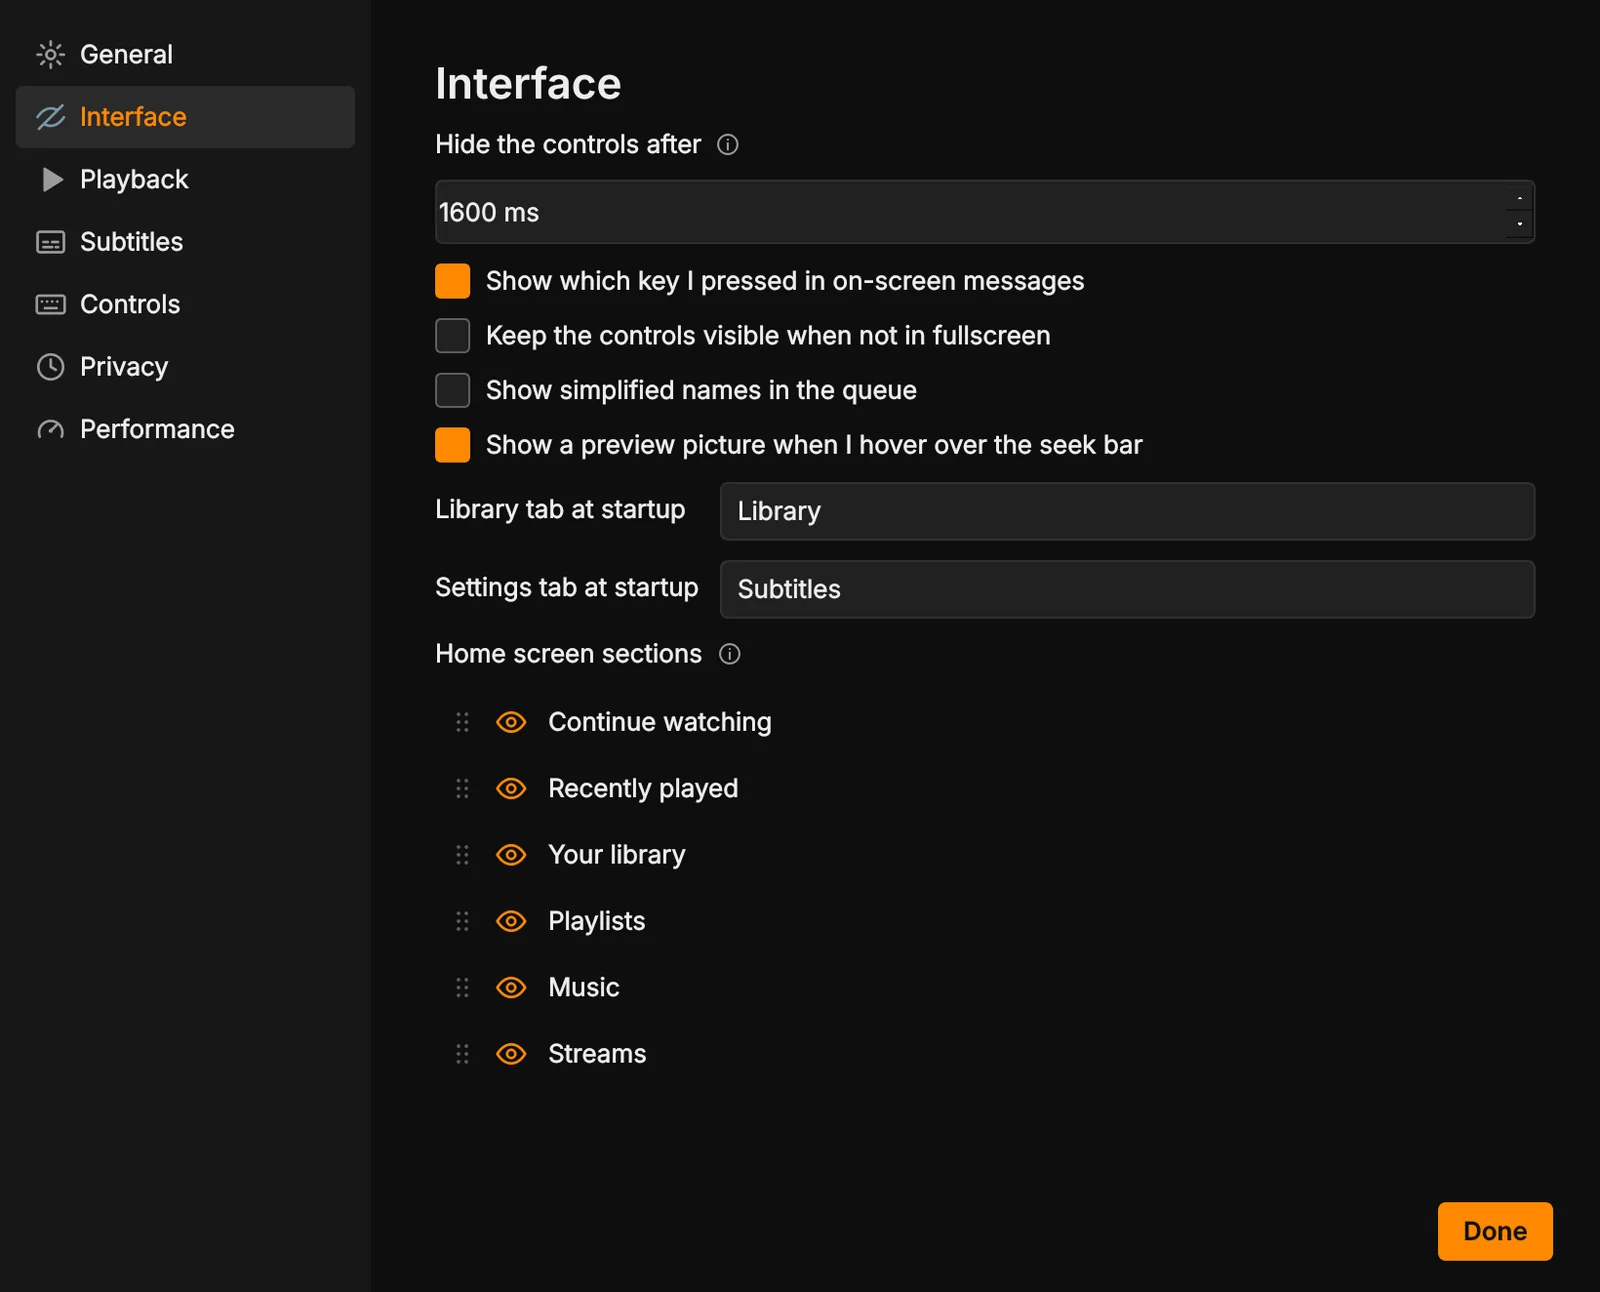Click the Done button
Image resolution: width=1600 pixels, height=1292 pixels.
click(1495, 1231)
